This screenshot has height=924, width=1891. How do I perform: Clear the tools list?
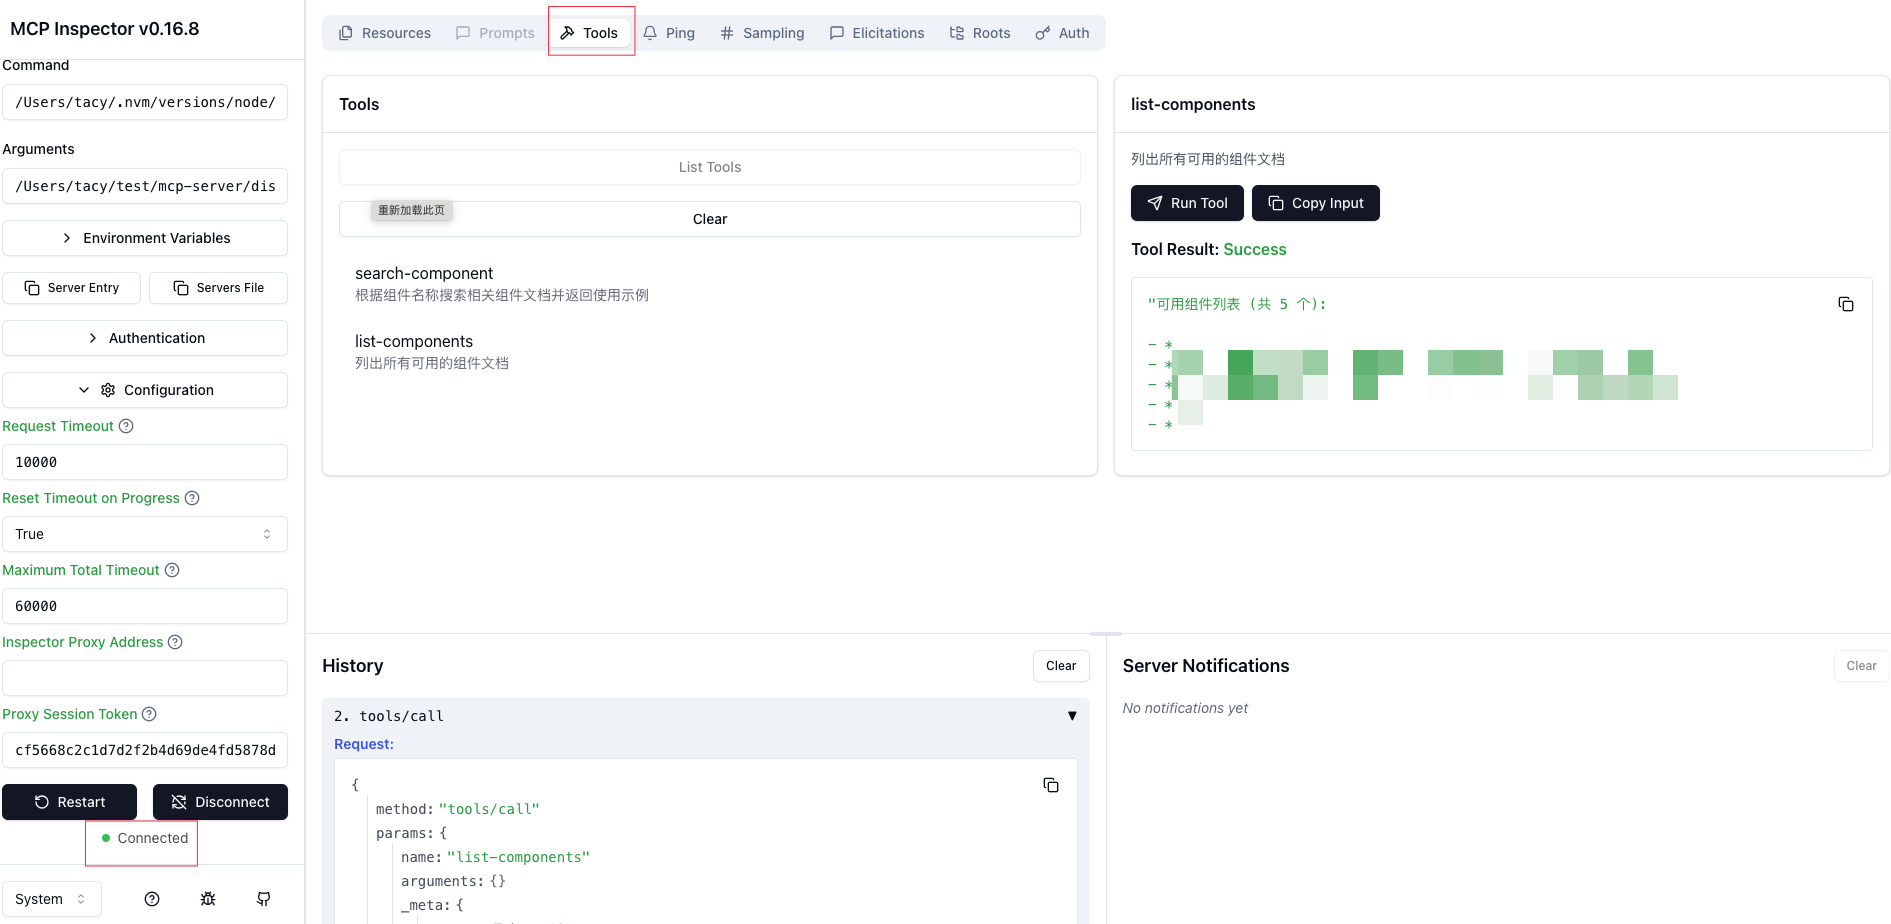pos(710,219)
